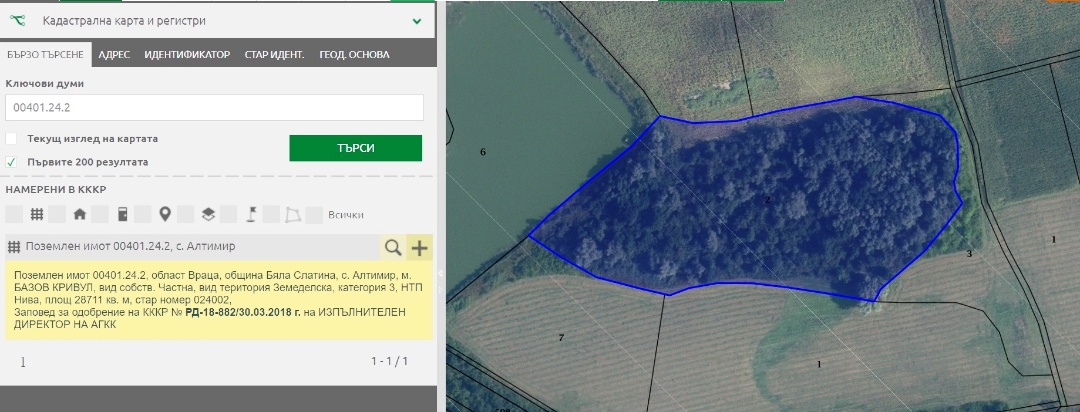Click the address location pin filter icon
This screenshot has width=1080, height=412.
165,214
